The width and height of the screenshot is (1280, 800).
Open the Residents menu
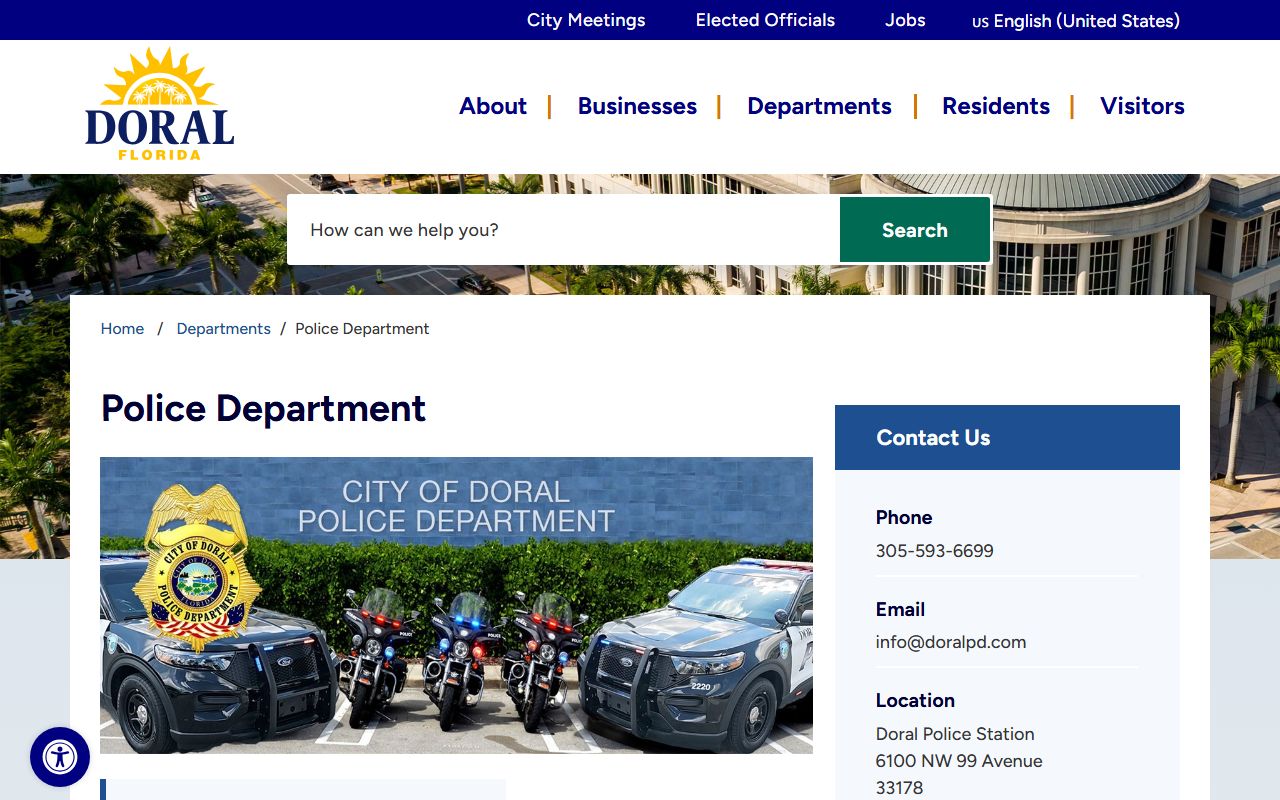point(996,106)
